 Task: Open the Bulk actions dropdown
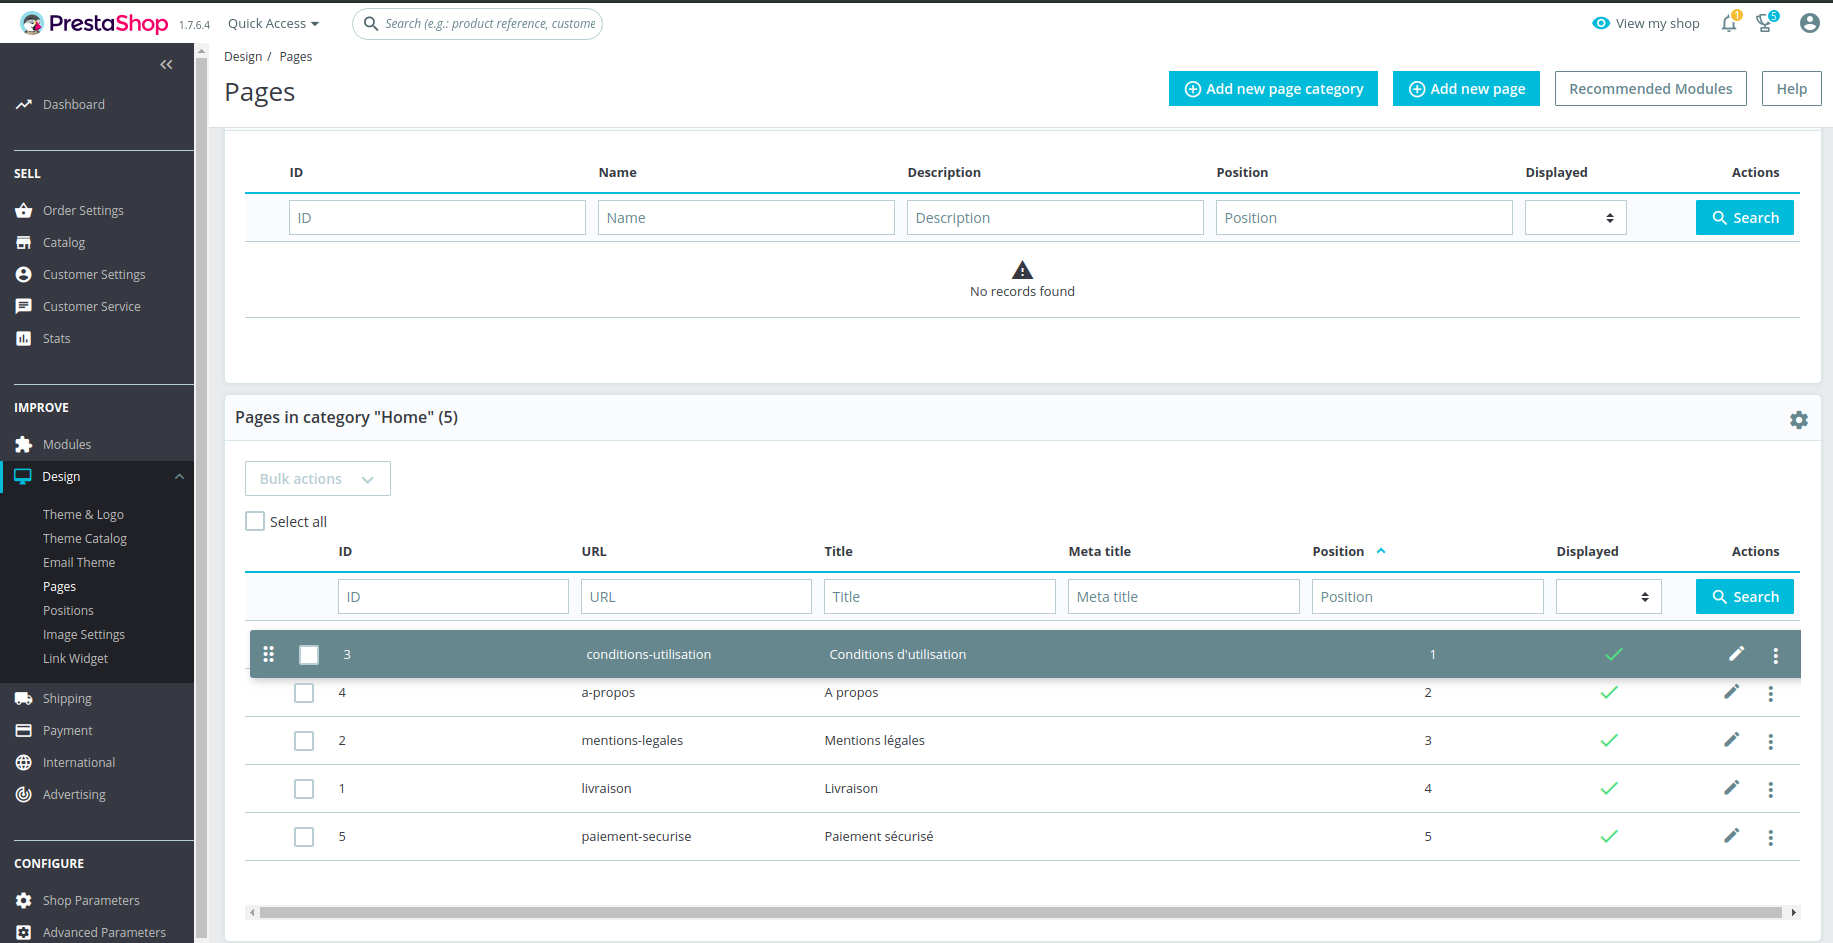(317, 478)
